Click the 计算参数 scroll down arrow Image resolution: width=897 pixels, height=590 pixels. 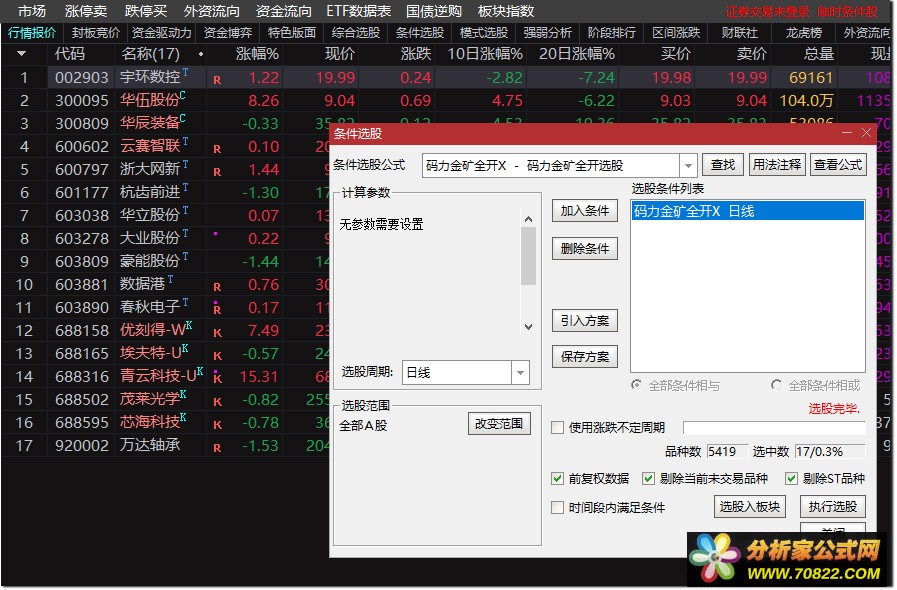coord(528,326)
